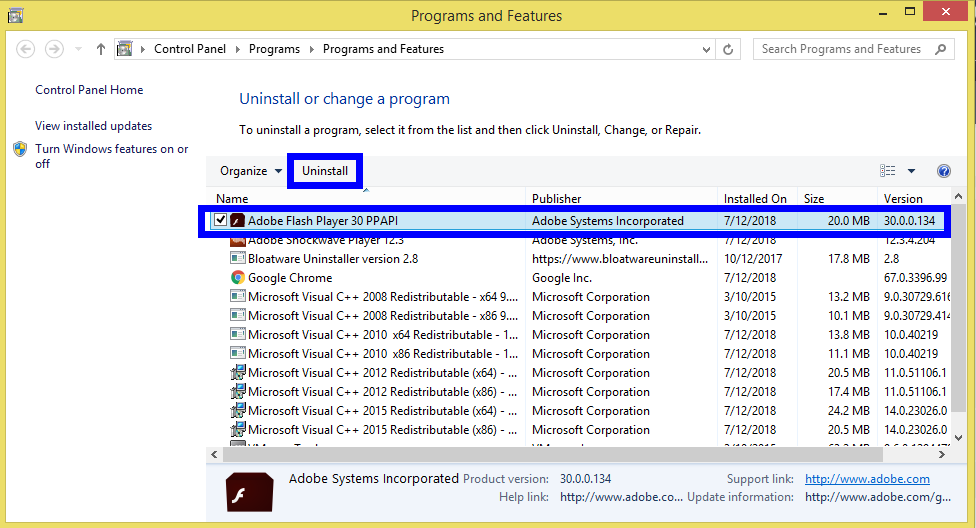
Task: Select the Google Chrome entry
Action: pyautogui.click(x=290, y=278)
